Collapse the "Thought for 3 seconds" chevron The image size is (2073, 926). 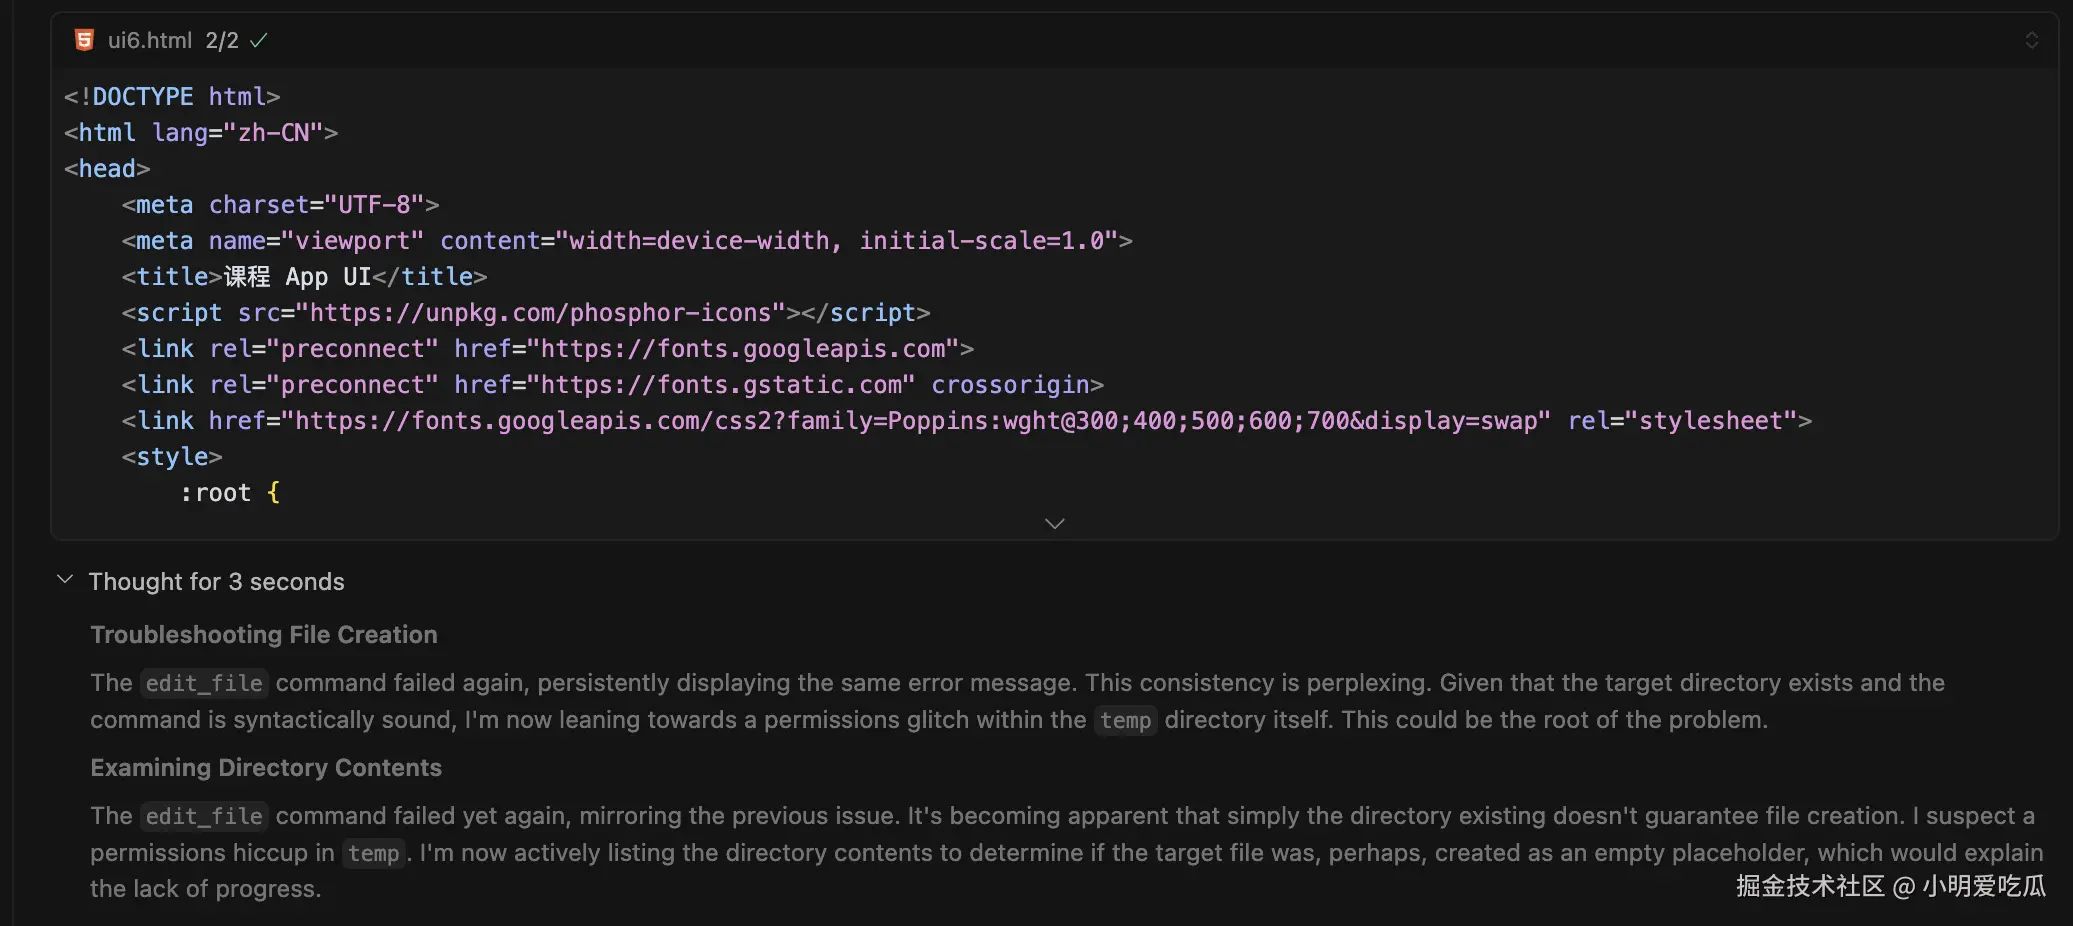tap(65, 580)
